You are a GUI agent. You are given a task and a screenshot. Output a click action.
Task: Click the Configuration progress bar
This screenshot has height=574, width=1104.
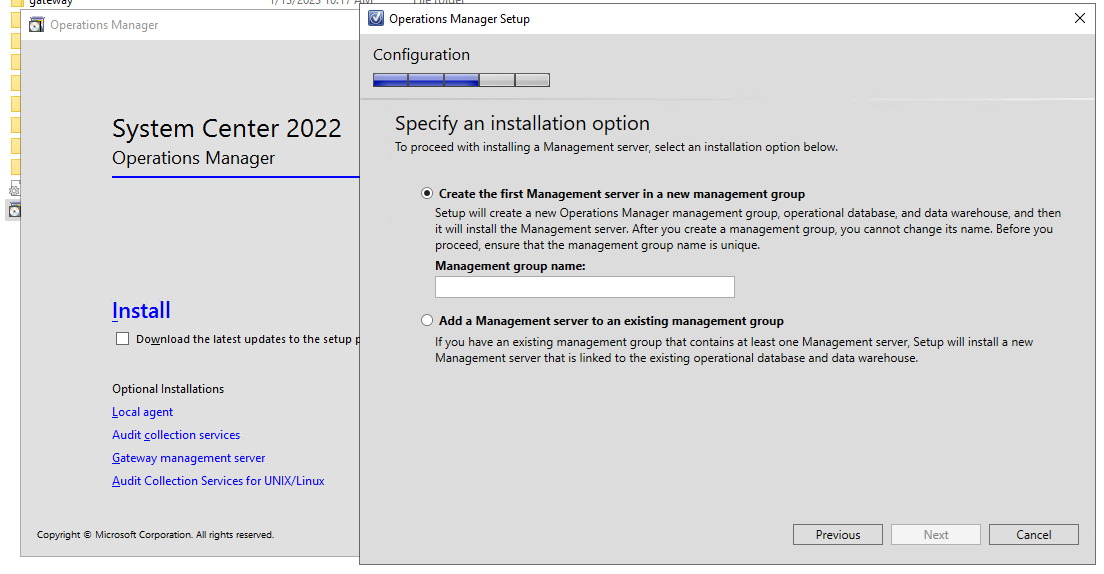pyautogui.click(x=461, y=80)
